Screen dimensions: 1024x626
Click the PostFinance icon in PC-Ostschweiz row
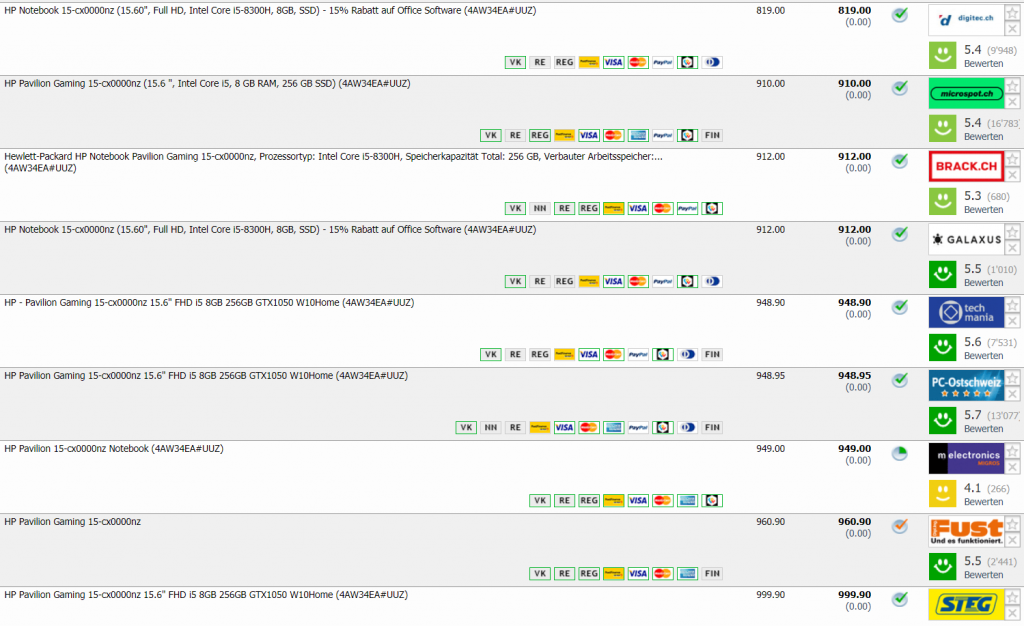click(539, 428)
